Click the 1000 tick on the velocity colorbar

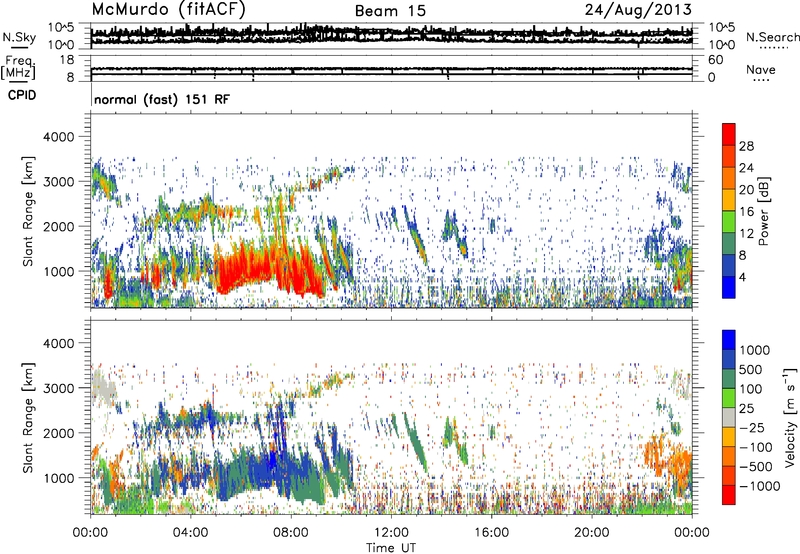tap(755, 350)
